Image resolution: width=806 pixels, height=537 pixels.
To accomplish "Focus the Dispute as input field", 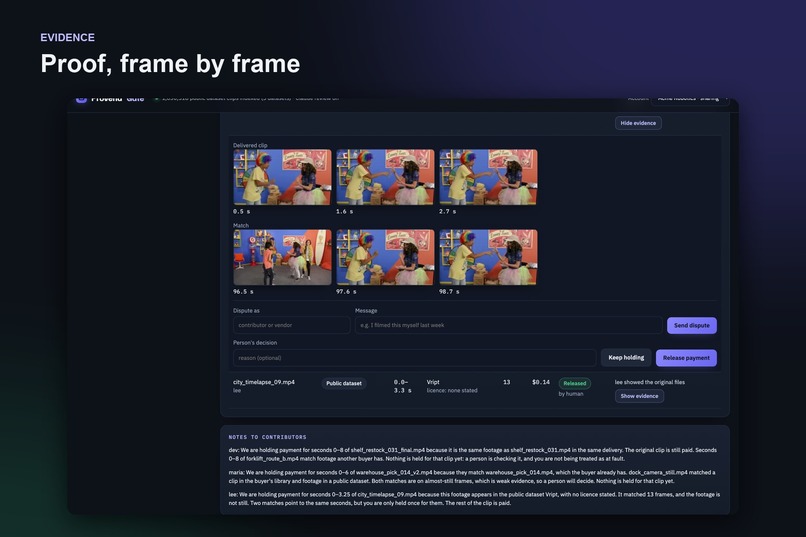I will (x=291, y=325).
